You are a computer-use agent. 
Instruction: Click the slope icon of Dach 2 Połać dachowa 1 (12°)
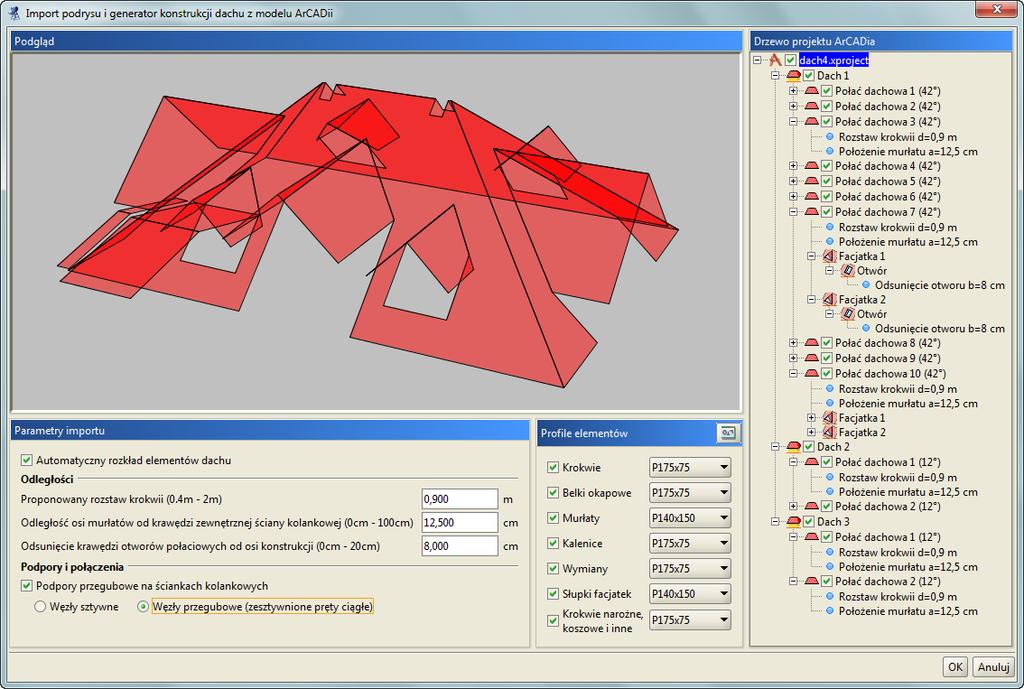[x=812, y=462]
